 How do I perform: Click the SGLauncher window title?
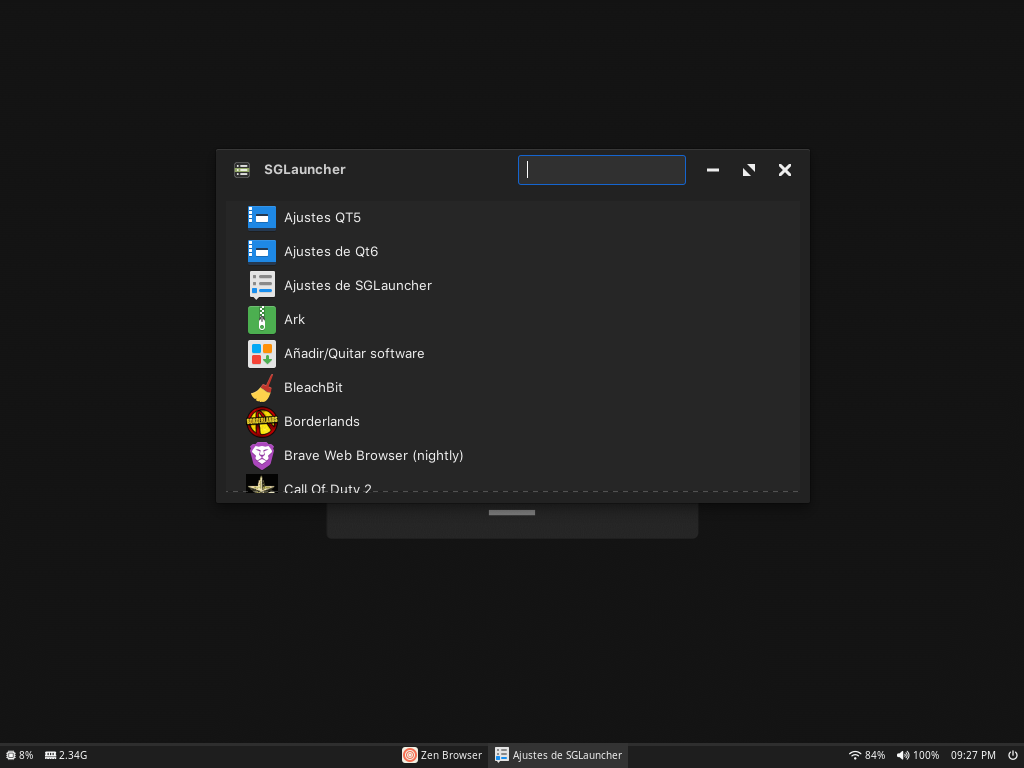305,170
